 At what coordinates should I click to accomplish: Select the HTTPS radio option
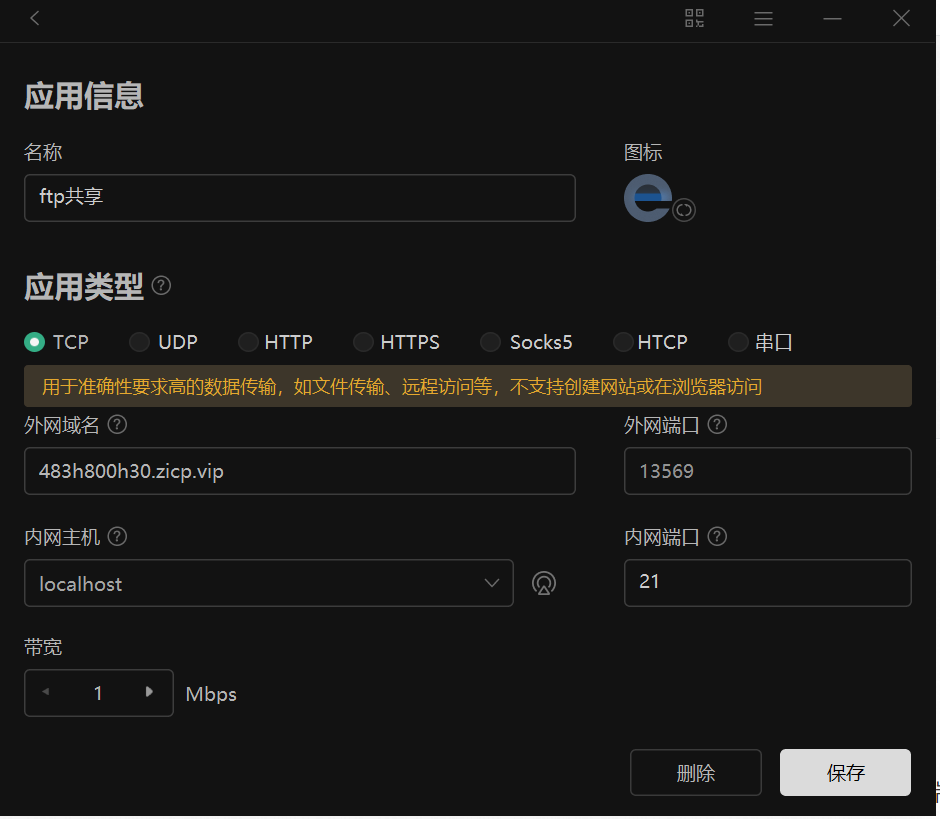click(x=363, y=342)
